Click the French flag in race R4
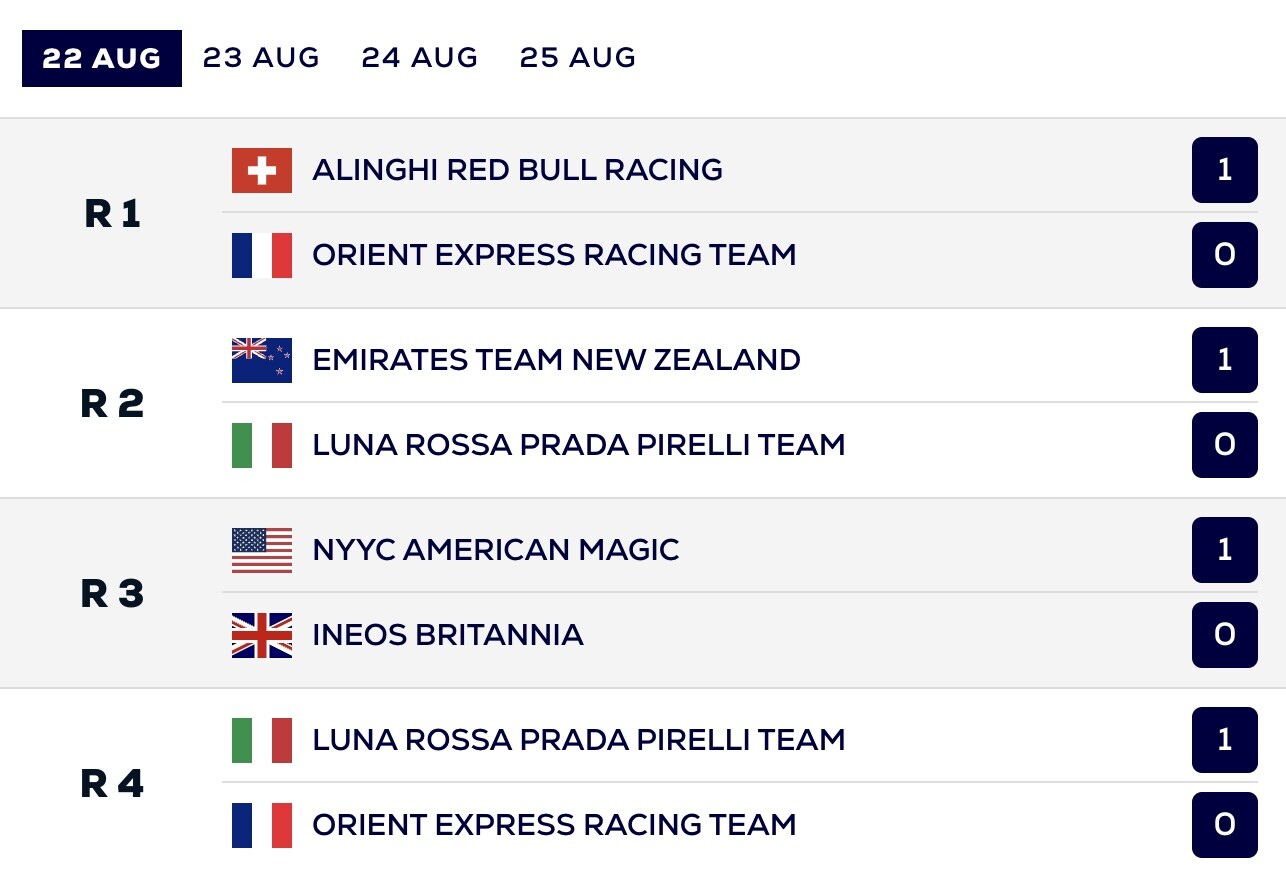Image resolution: width=1286 pixels, height=870 pixels. (262, 825)
